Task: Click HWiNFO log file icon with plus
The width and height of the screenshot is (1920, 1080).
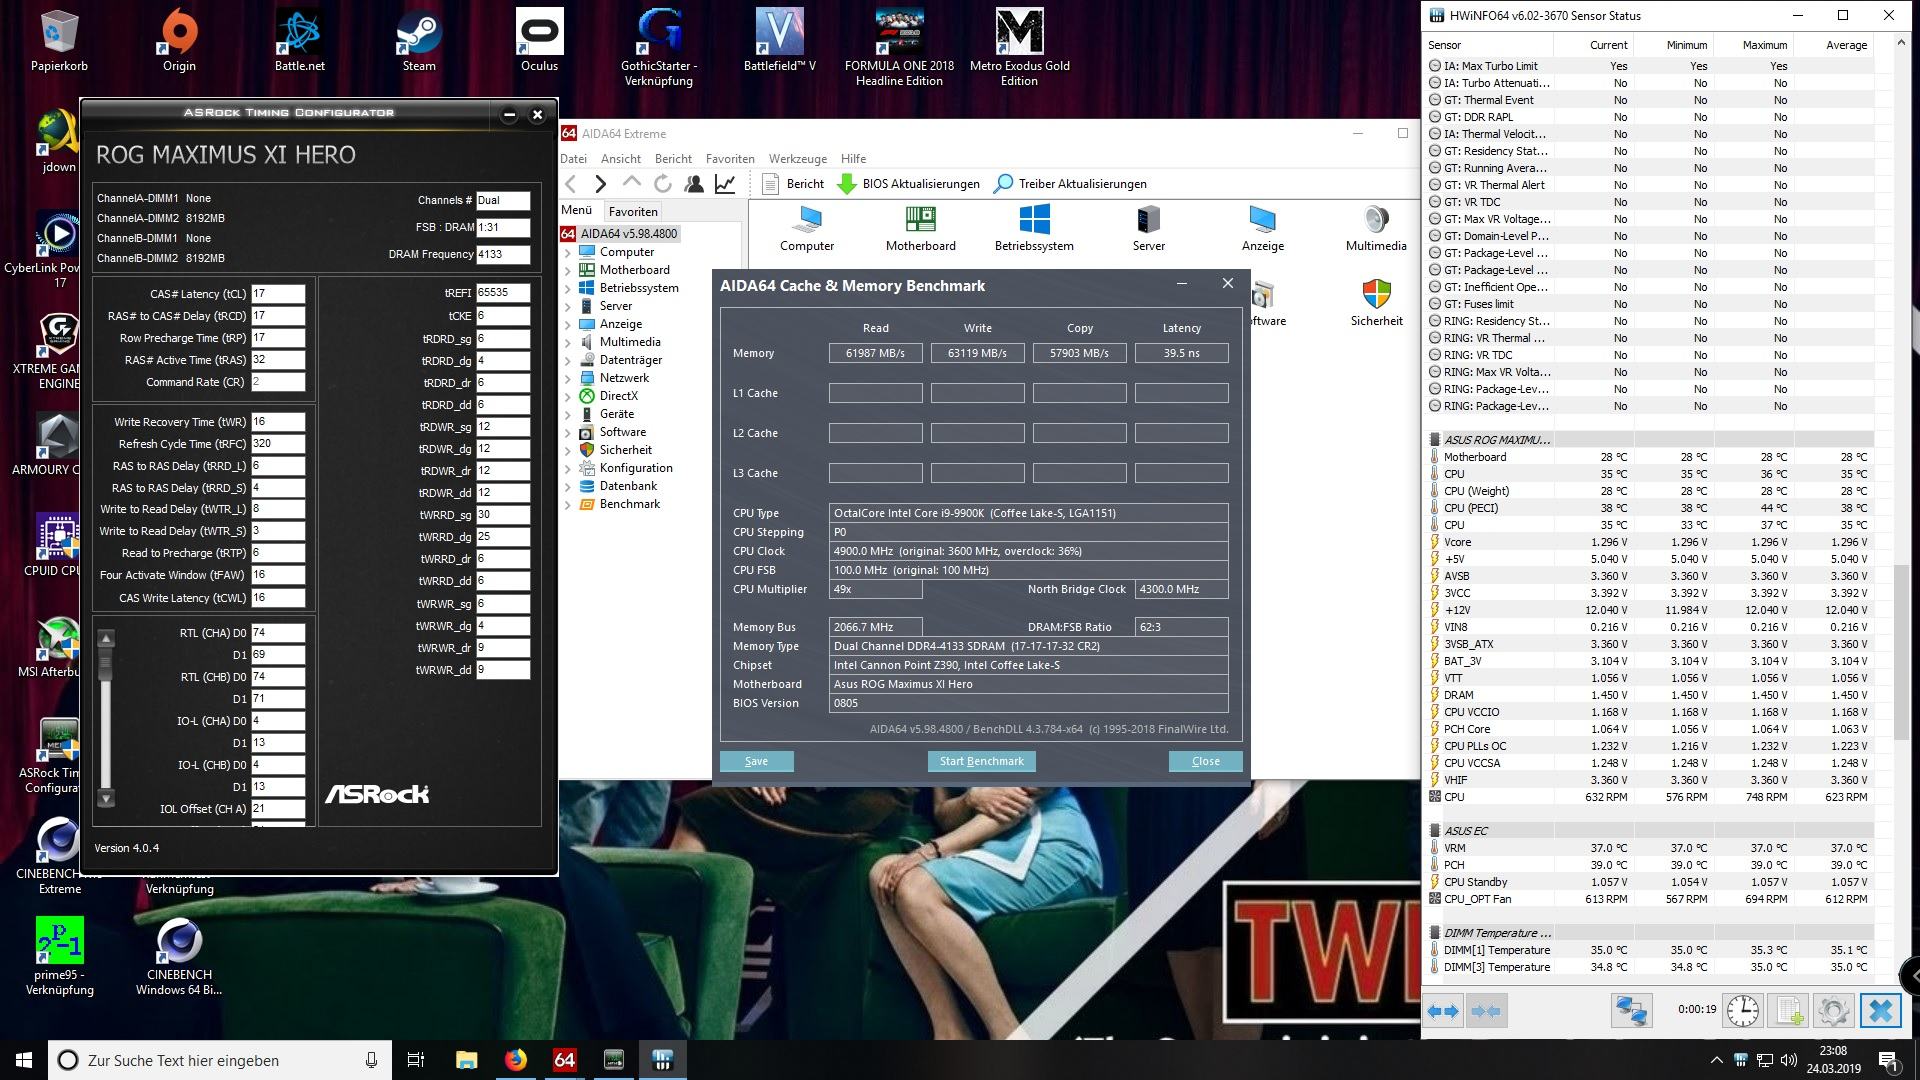Action: [x=1788, y=1010]
